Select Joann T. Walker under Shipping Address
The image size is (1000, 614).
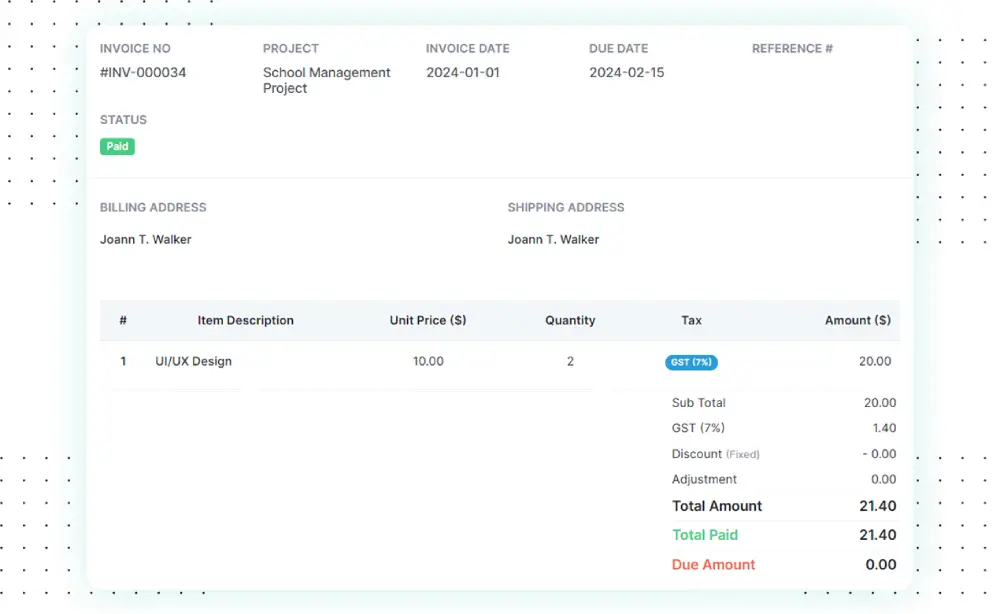coord(553,239)
